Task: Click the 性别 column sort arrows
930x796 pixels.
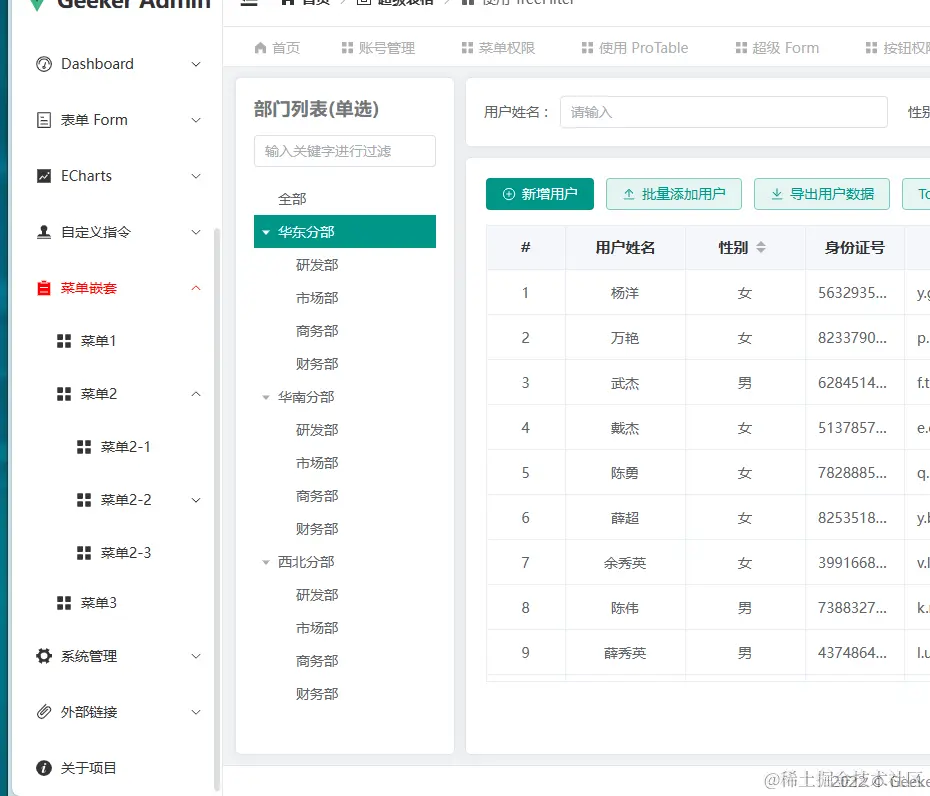Action: point(761,248)
